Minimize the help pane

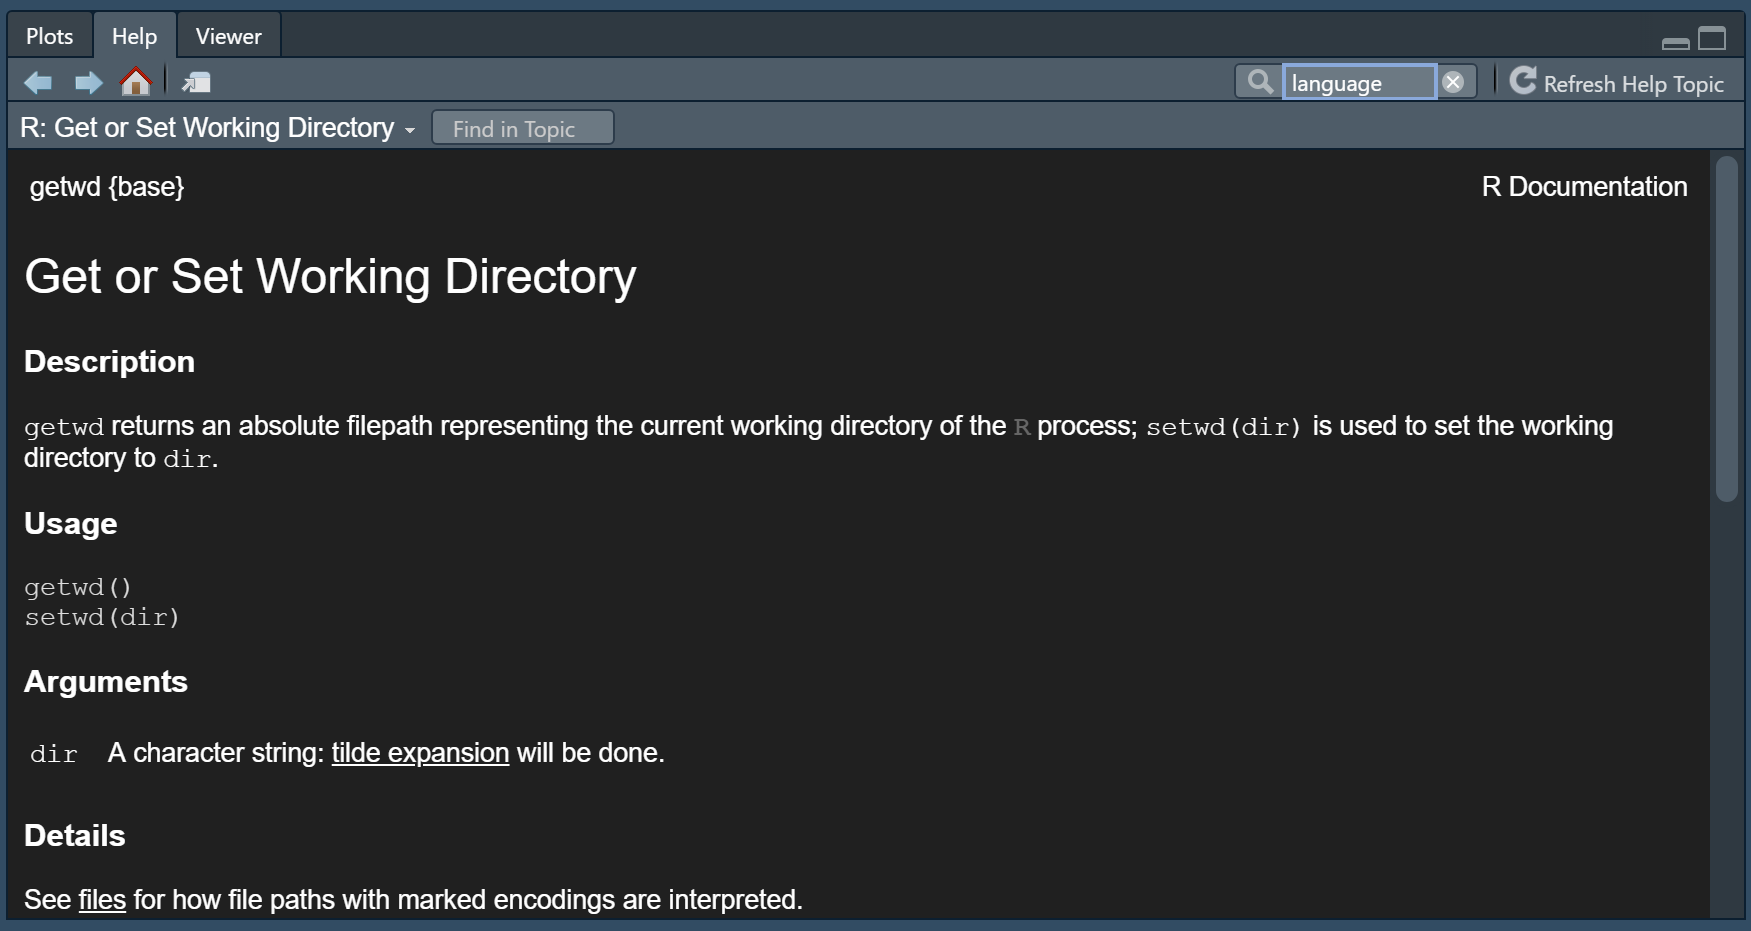click(x=1676, y=42)
